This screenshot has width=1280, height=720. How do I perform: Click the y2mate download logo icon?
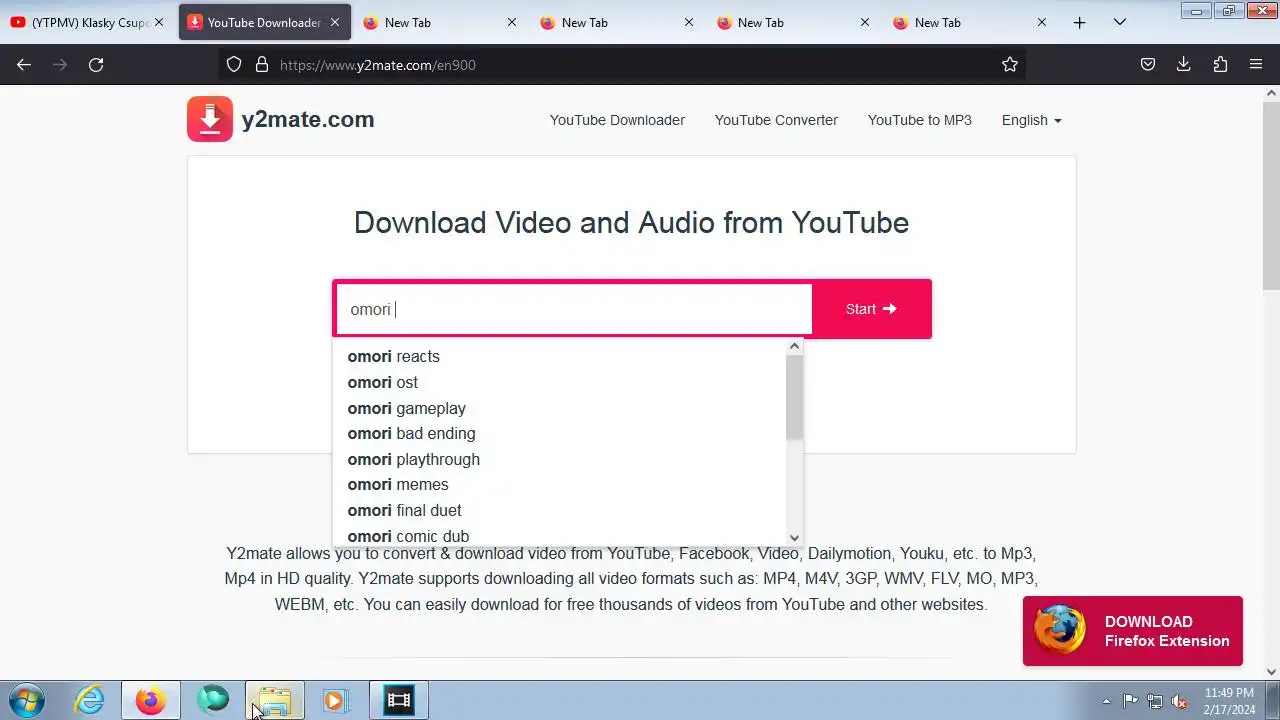click(x=210, y=119)
